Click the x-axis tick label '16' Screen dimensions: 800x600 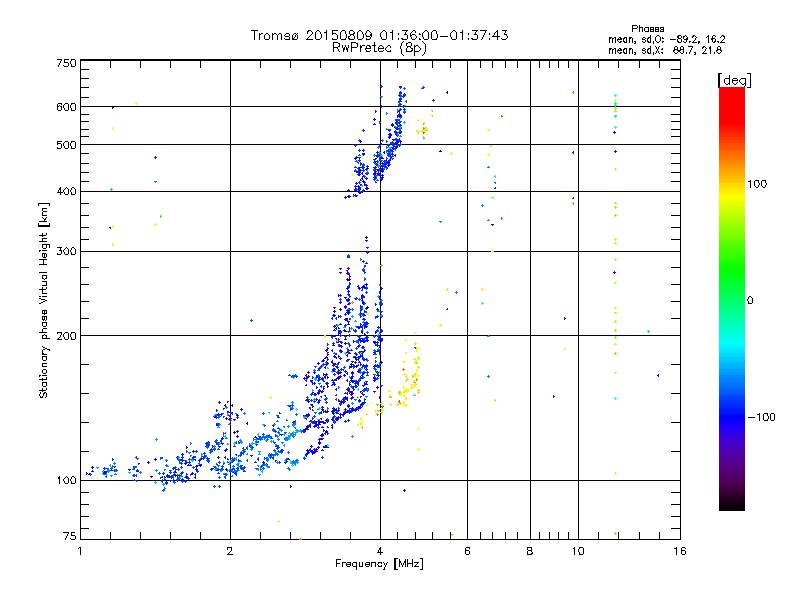point(680,551)
